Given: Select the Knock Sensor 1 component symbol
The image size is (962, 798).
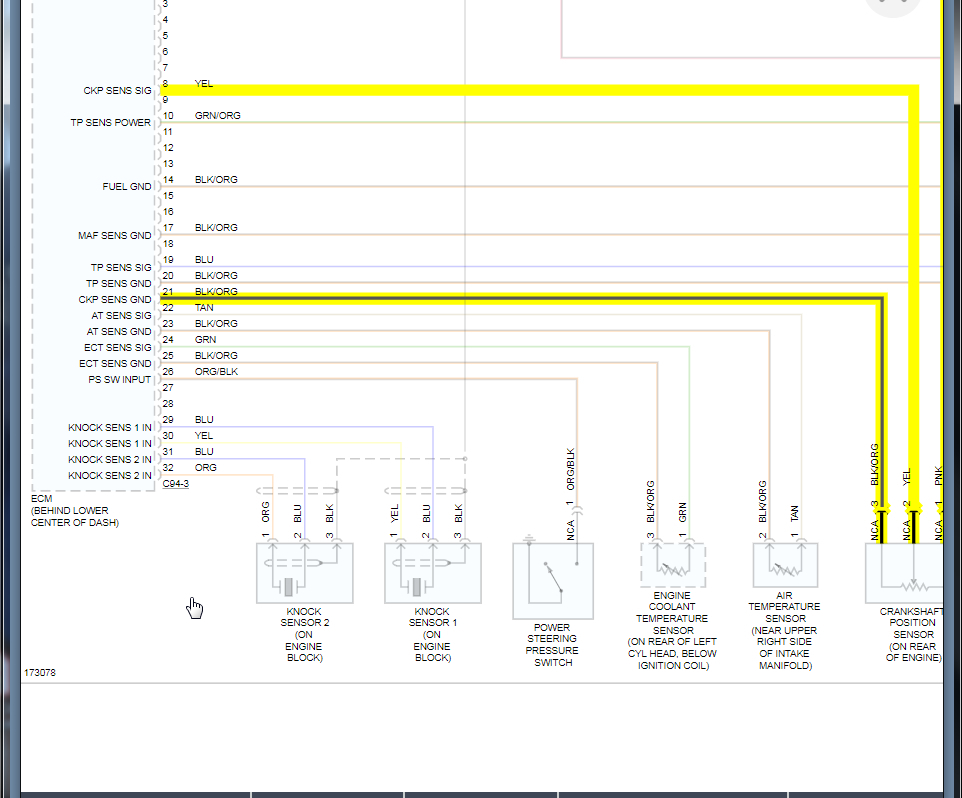Looking at the screenshot, I should tap(433, 573).
